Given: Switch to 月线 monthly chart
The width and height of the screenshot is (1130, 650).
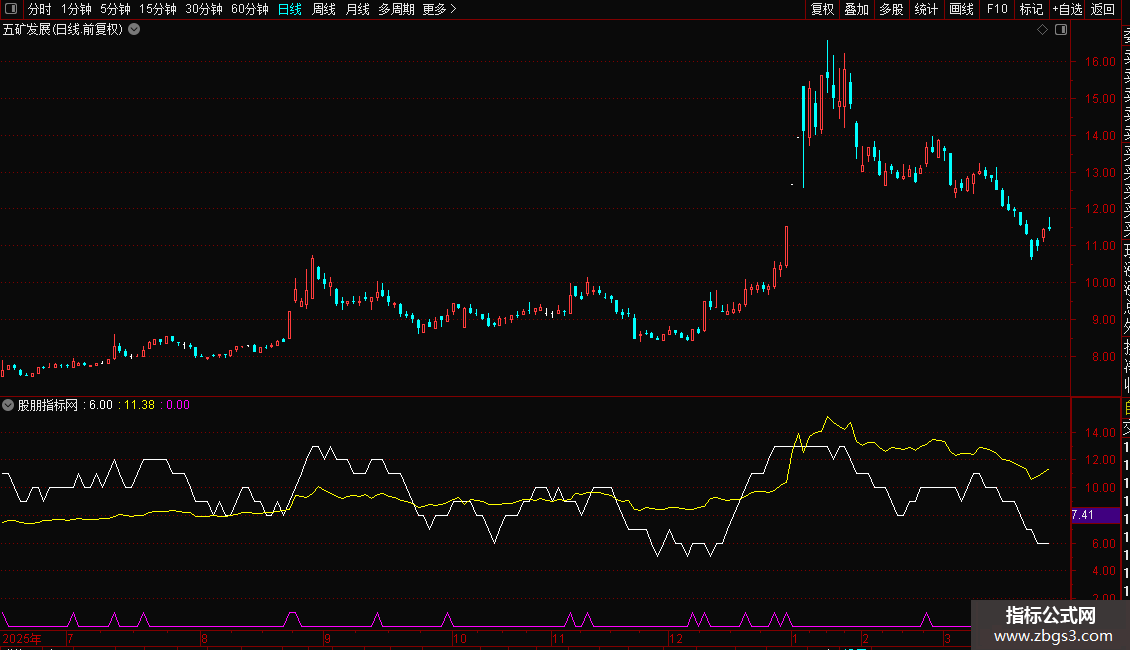Looking at the screenshot, I should 357,9.
